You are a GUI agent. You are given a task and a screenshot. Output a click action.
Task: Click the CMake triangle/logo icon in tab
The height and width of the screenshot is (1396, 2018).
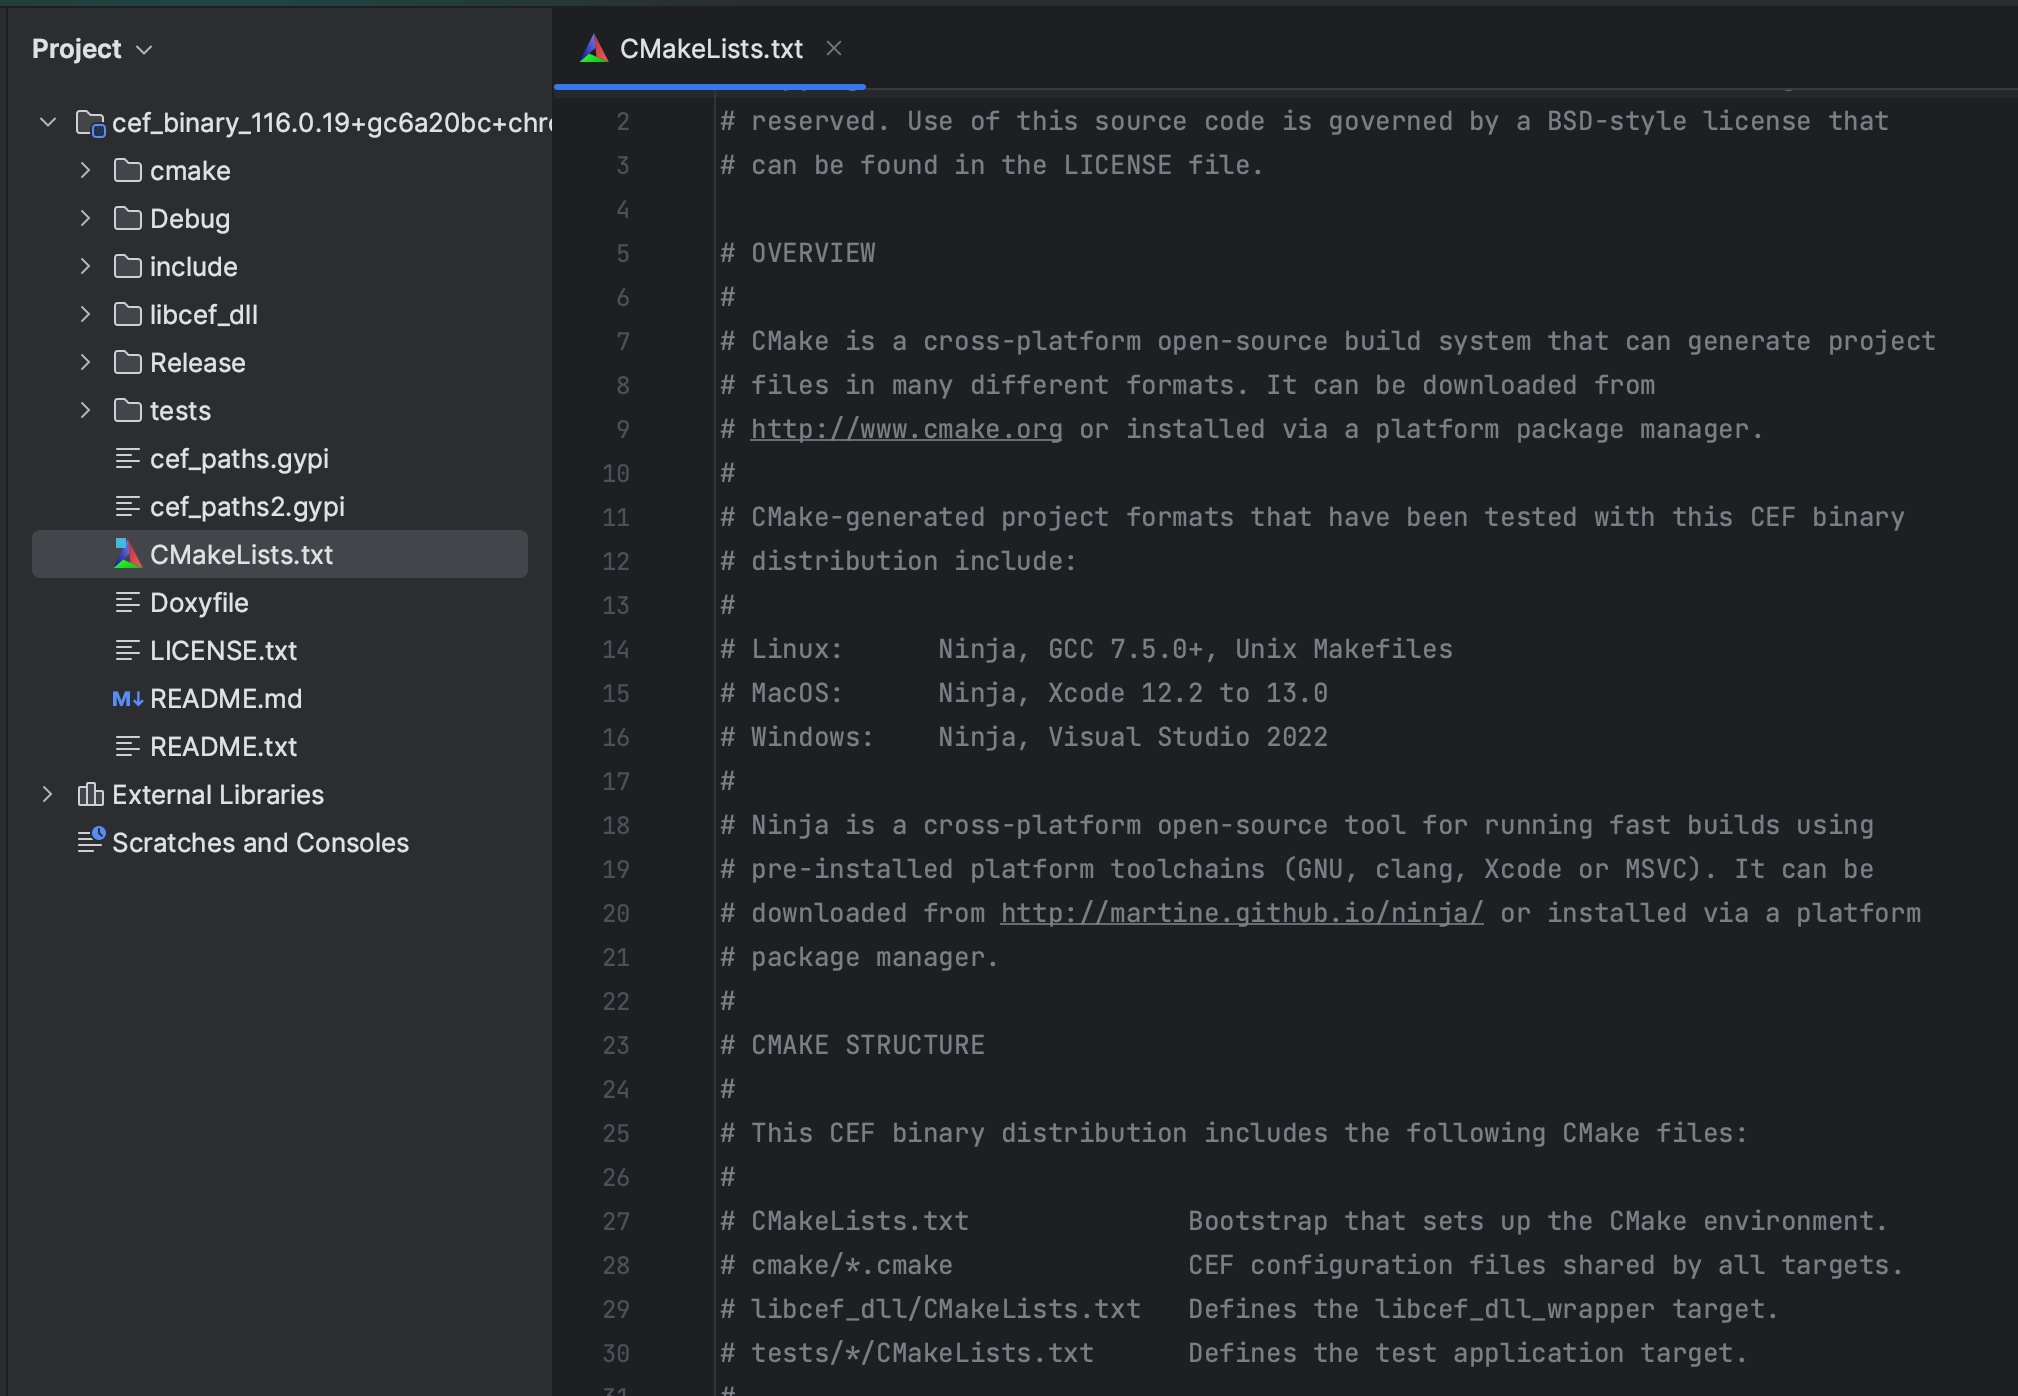pos(597,48)
